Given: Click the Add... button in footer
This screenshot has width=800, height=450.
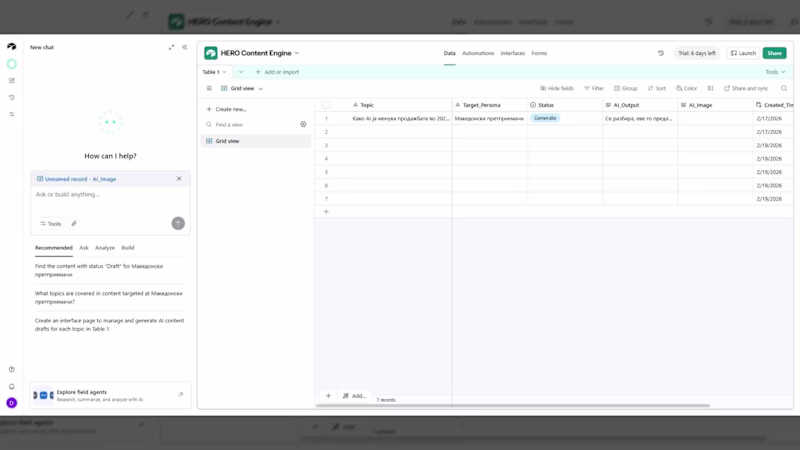Looking at the screenshot, I should (355, 395).
